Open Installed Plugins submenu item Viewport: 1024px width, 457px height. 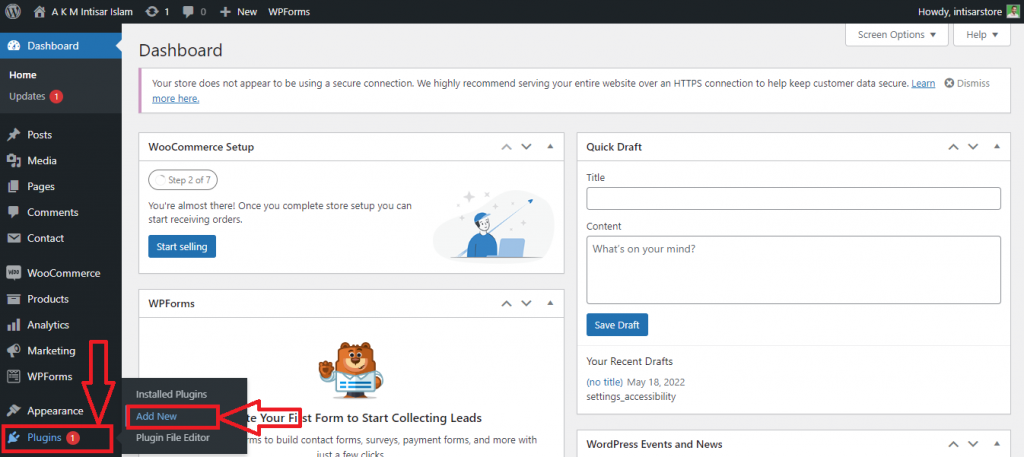coord(171,394)
